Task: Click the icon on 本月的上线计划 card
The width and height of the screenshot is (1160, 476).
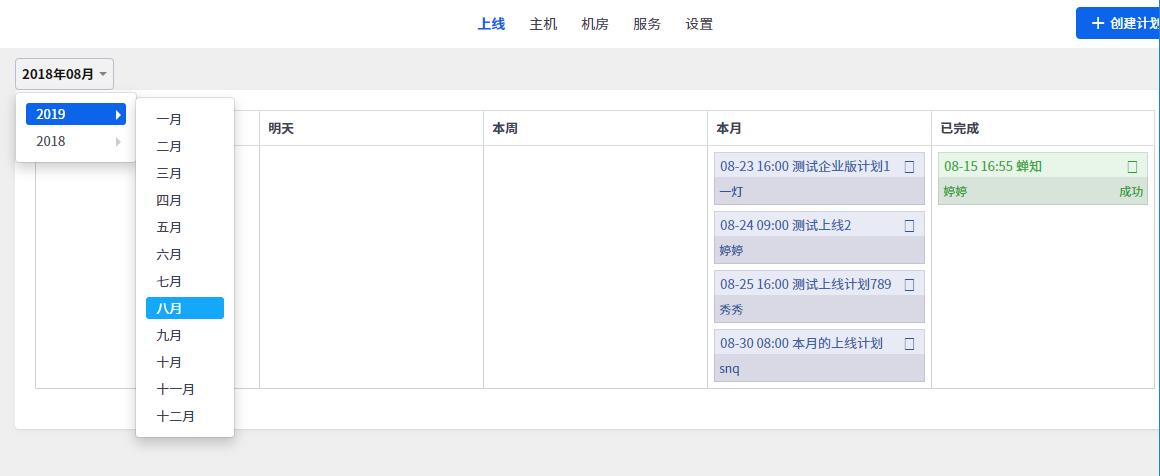Action: (909, 344)
